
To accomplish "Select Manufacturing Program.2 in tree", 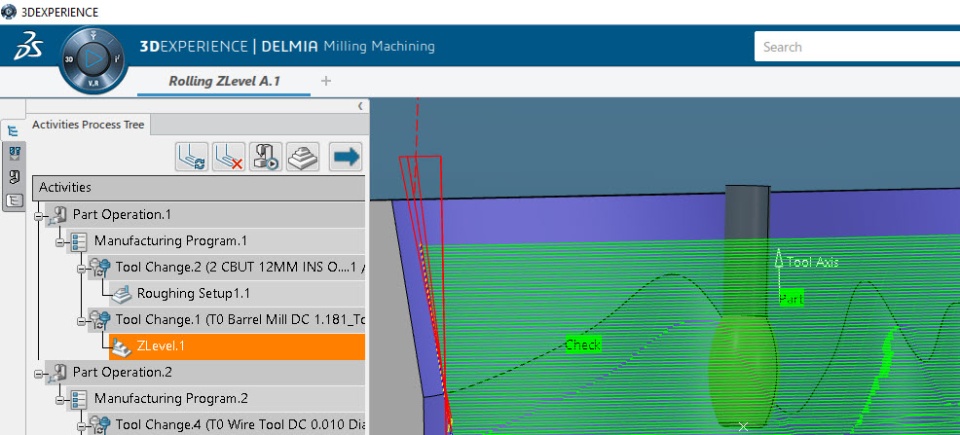I will [171, 399].
